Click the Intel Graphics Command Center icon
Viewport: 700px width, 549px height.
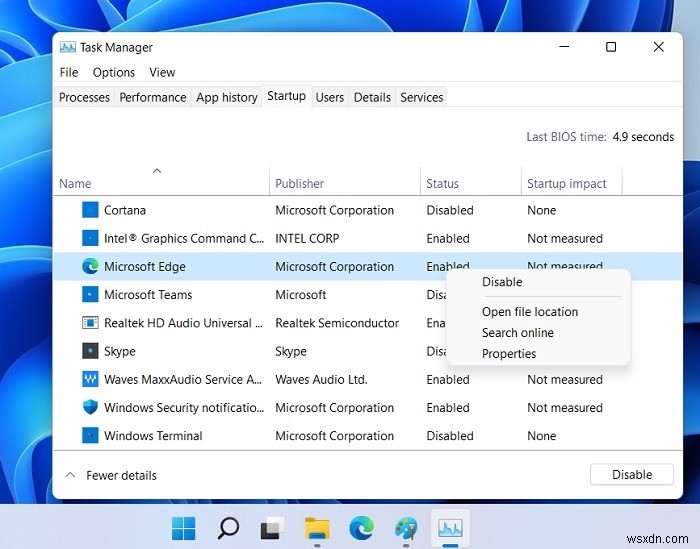click(x=90, y=238)
